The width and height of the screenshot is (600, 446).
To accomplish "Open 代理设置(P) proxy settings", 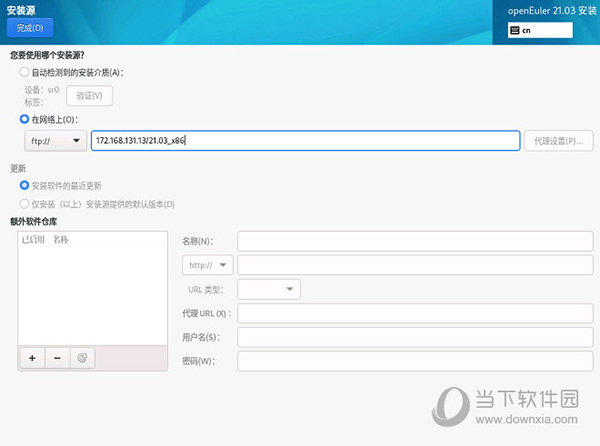I will 559,141.
